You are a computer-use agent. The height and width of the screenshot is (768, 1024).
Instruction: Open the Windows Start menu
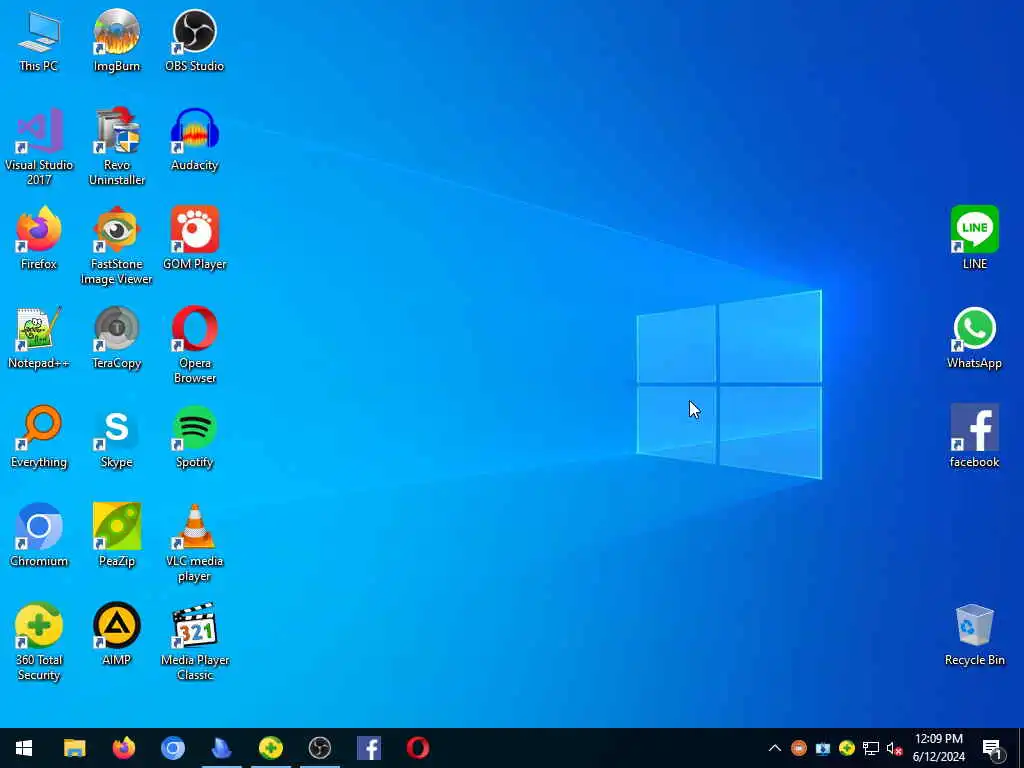click(x=24, y=748)
